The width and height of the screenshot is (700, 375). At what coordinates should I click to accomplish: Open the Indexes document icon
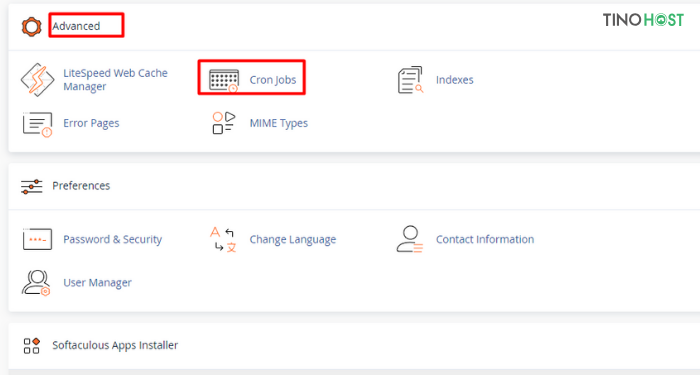coord(410,80)
